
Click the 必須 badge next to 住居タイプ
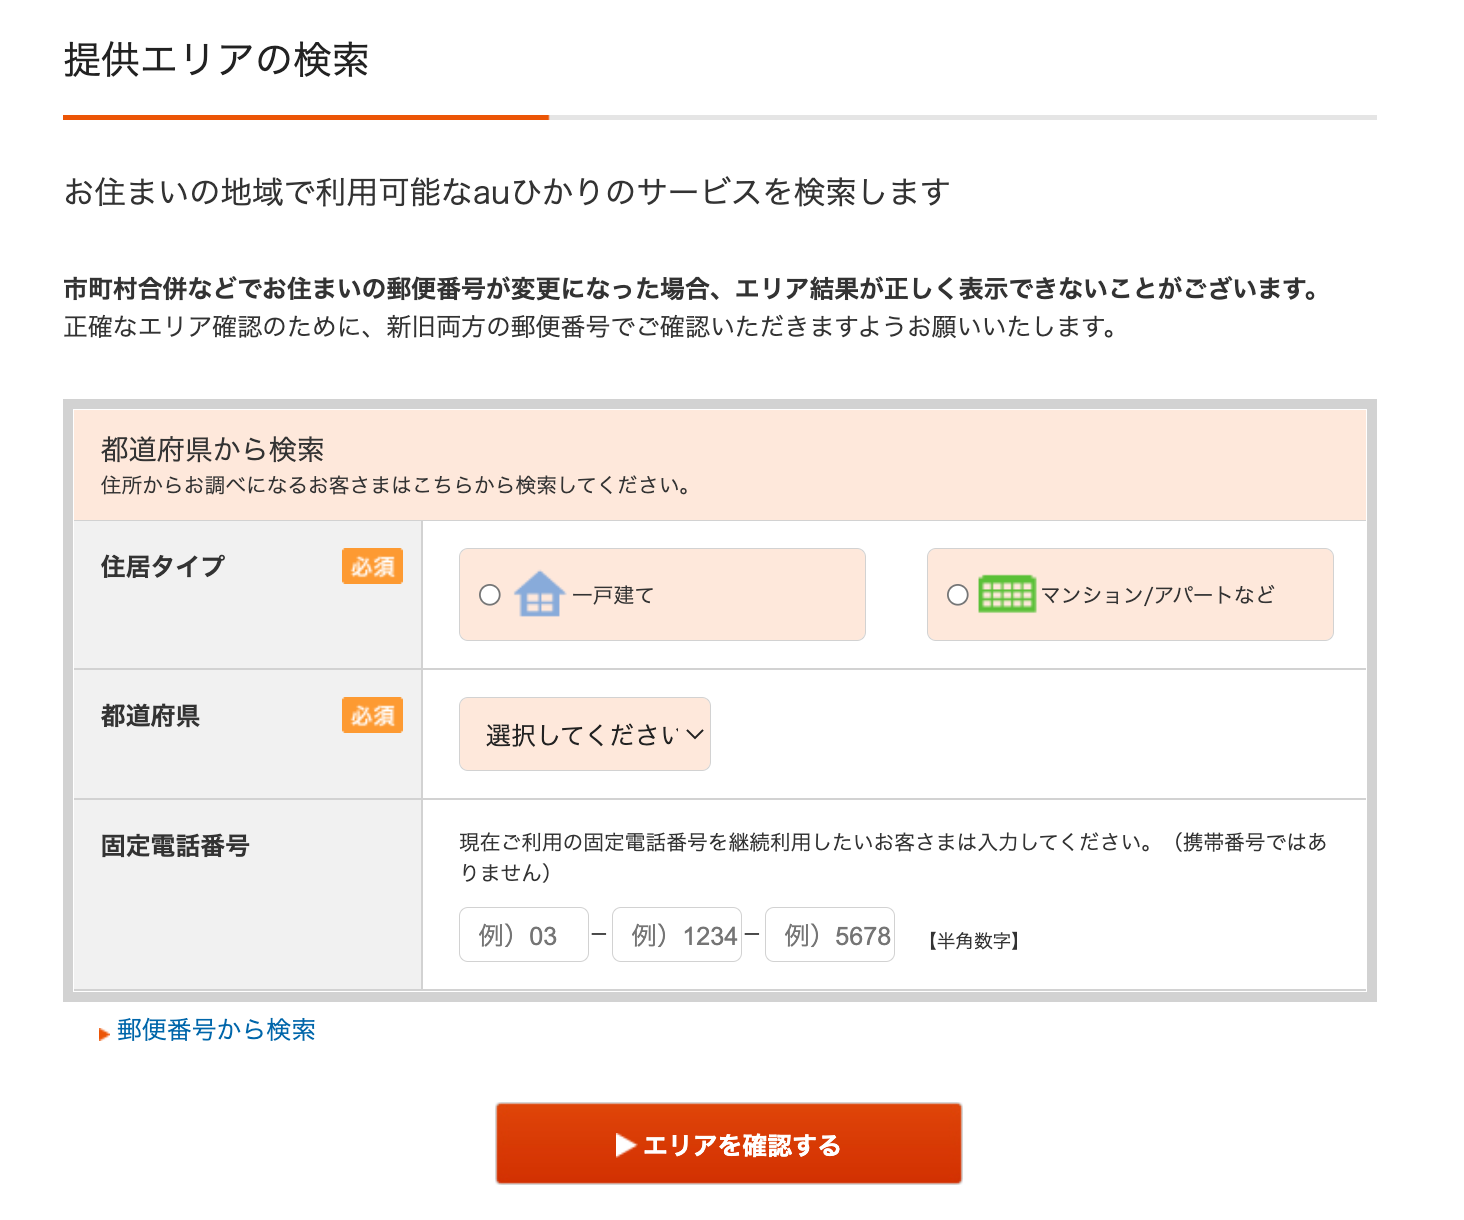(372, 566)
